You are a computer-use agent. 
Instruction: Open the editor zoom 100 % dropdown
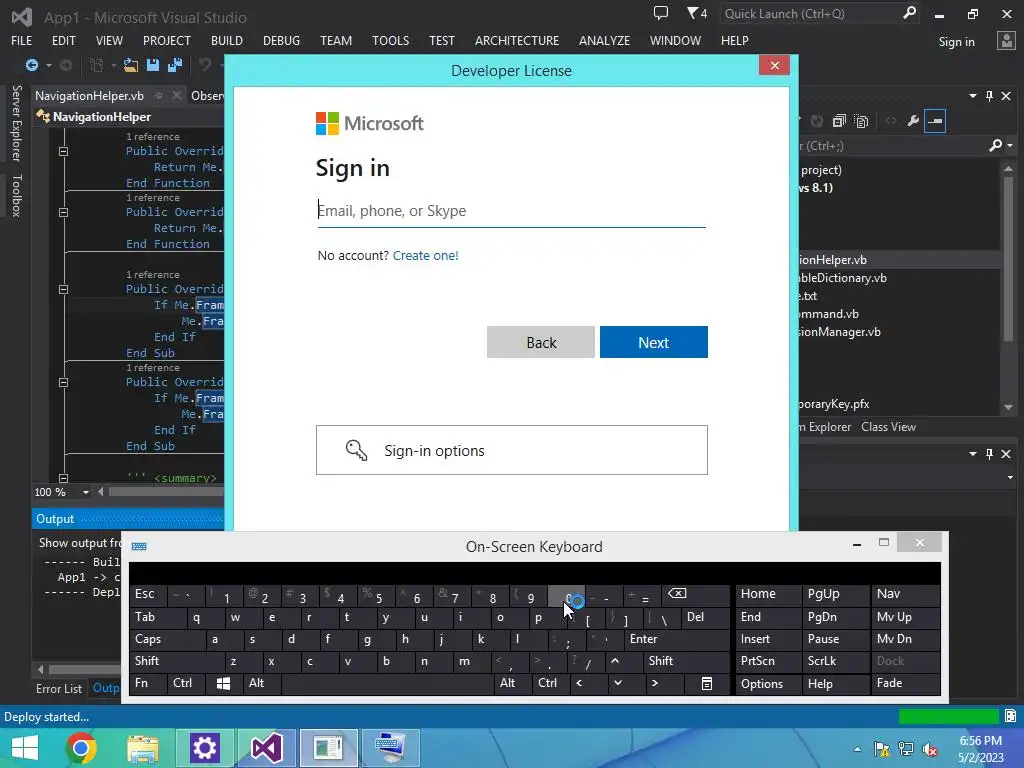coord(86,492)
